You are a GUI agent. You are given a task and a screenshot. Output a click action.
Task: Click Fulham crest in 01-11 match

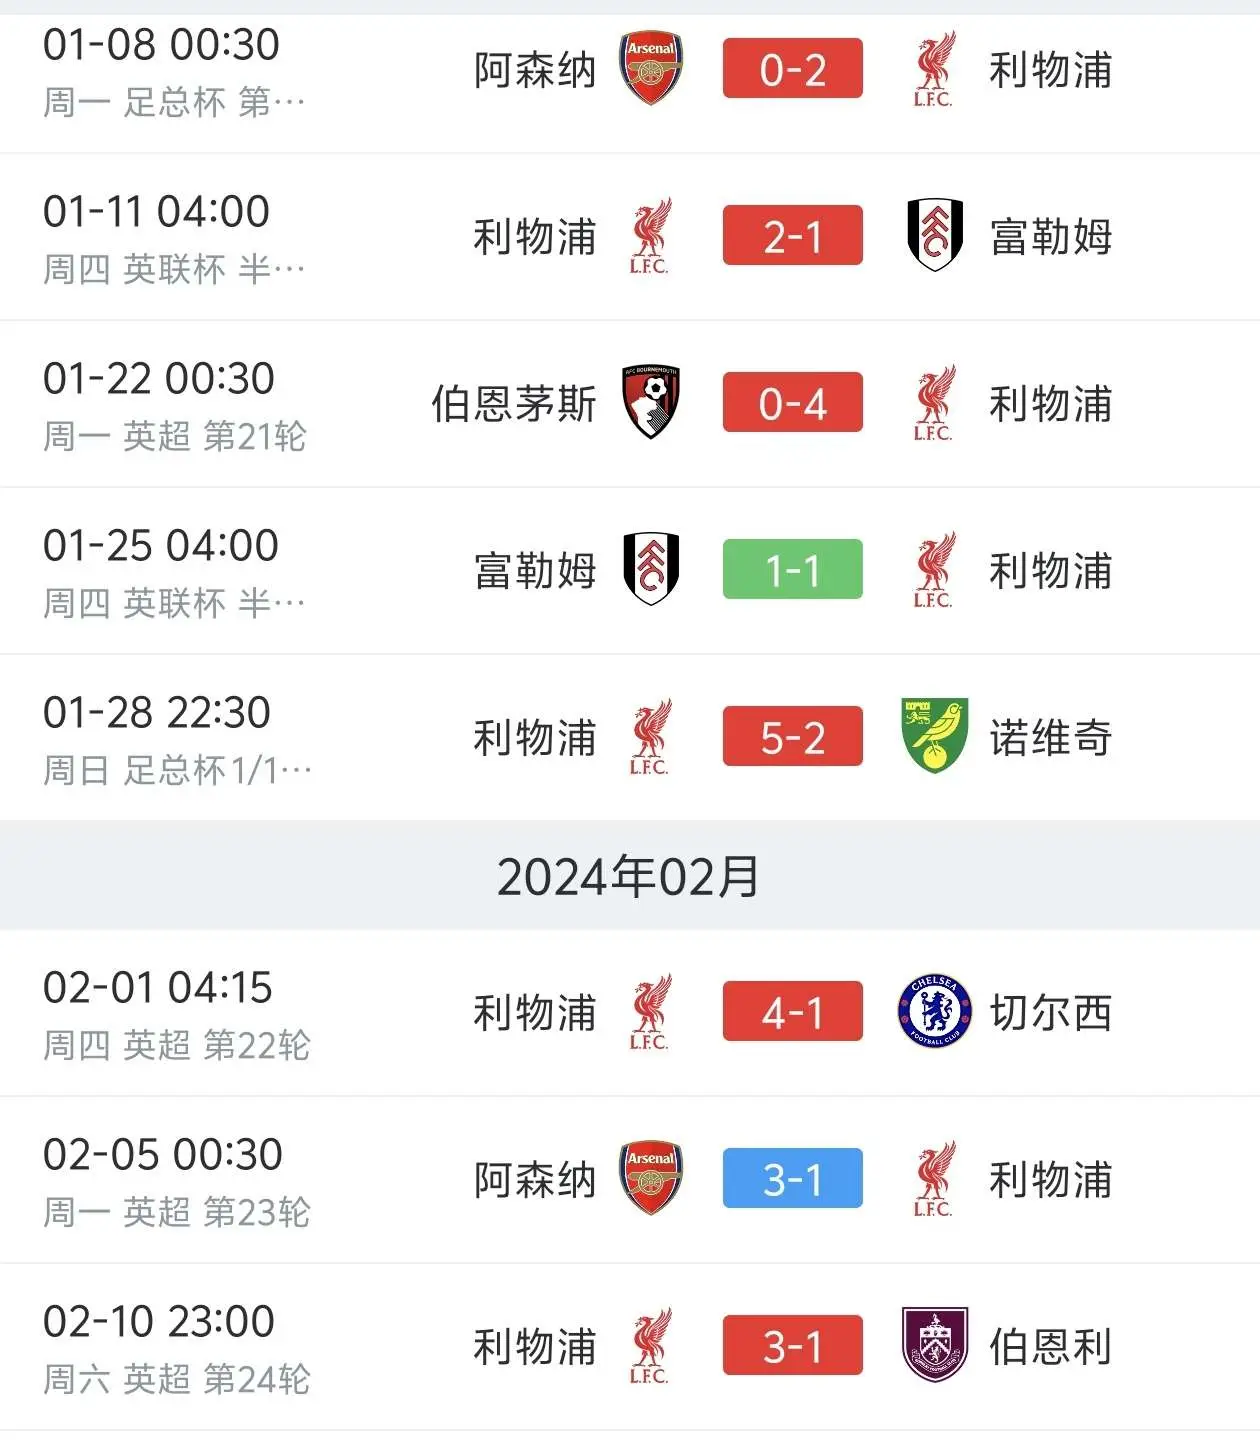click(935, 235)
